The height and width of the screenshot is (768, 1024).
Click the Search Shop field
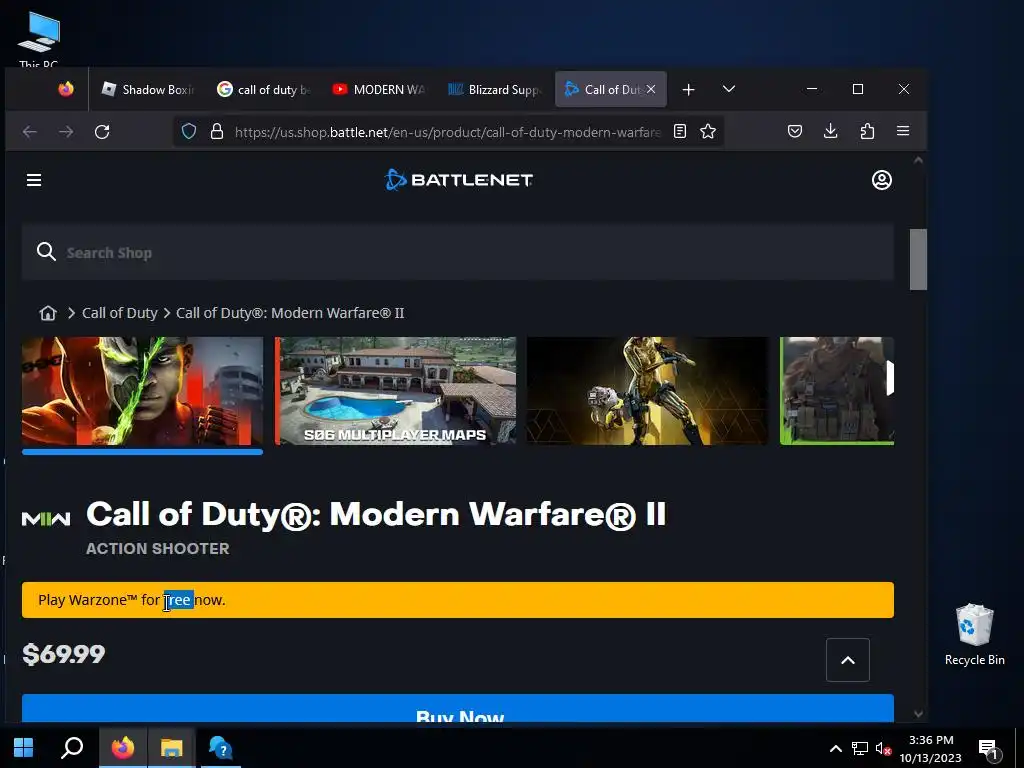(x=457, y=252)
